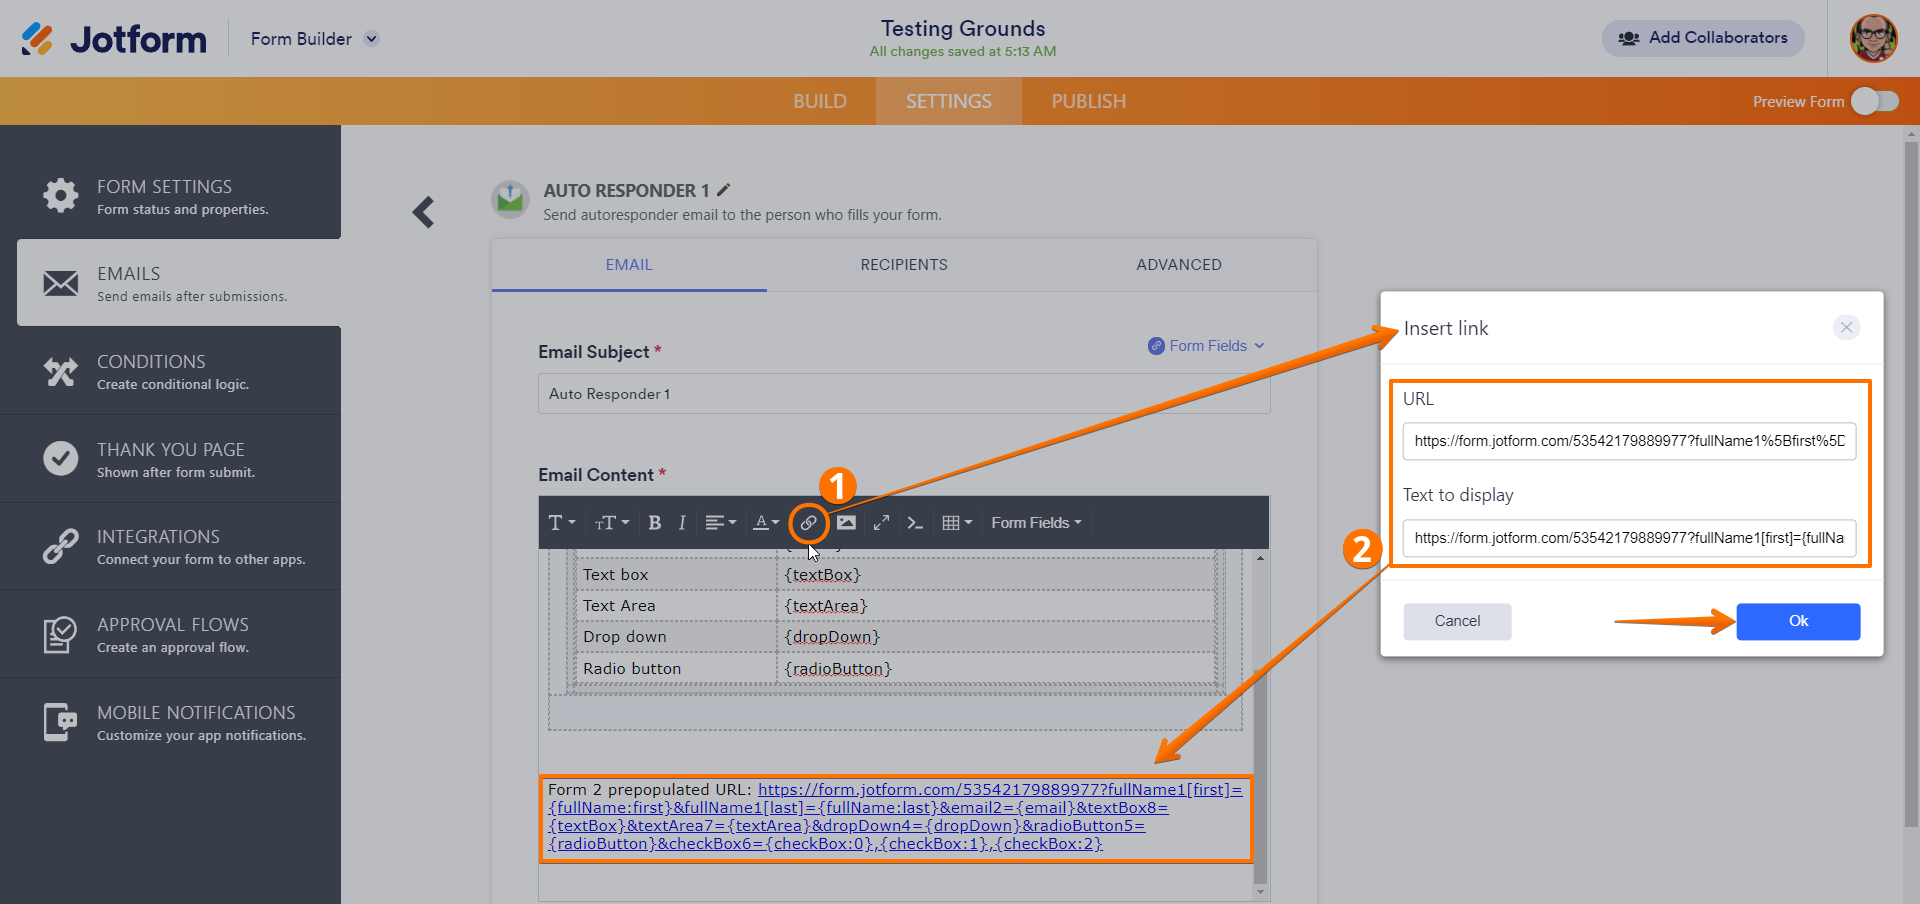Click Add Collaborators button
The height and width of the screenshot is (904, 1920).
(x=1703, y=38)
